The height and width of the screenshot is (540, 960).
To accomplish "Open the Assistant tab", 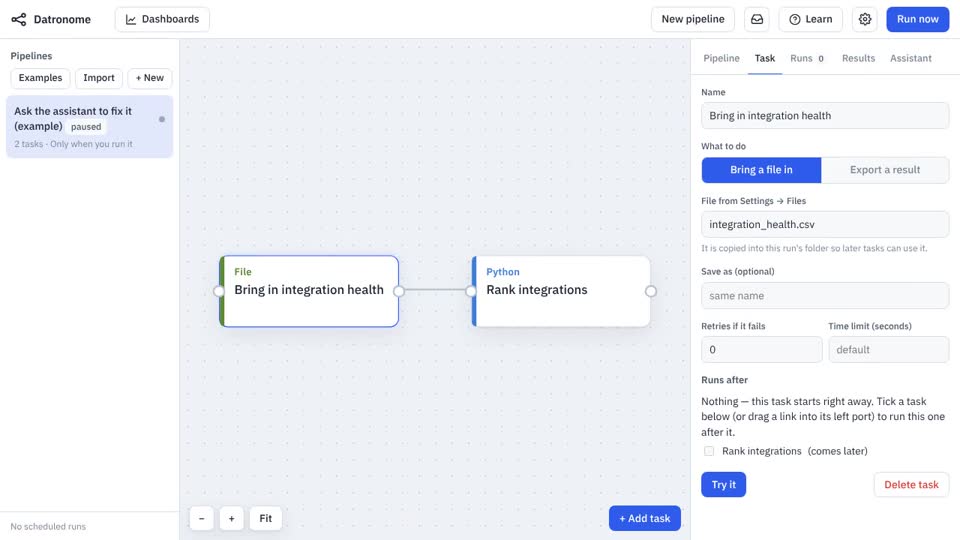I will (910, 58).
